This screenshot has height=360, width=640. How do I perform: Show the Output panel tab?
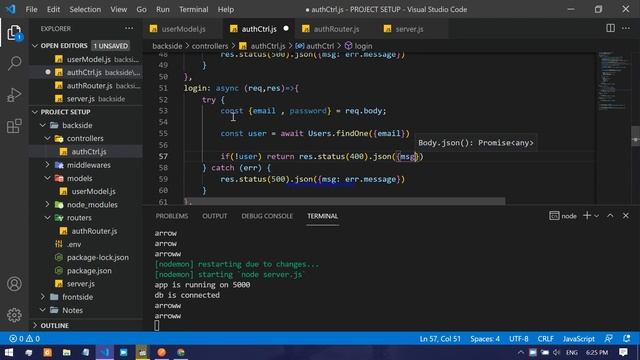coord(215,216)
